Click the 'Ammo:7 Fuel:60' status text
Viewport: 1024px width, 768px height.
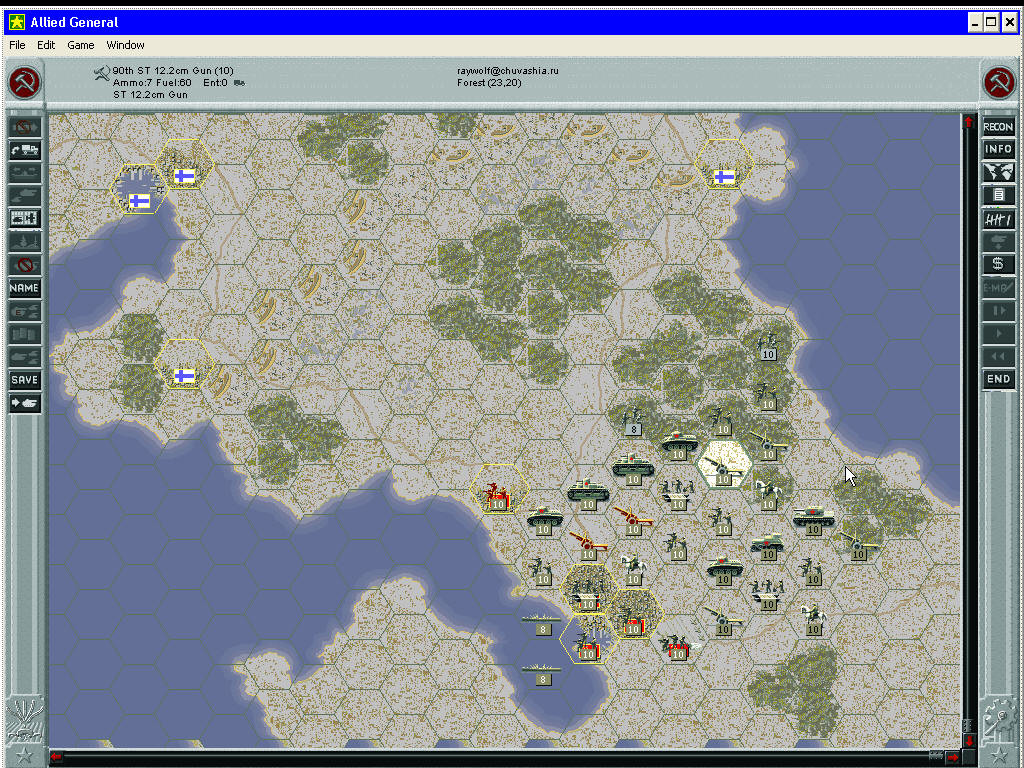[152, 83]
